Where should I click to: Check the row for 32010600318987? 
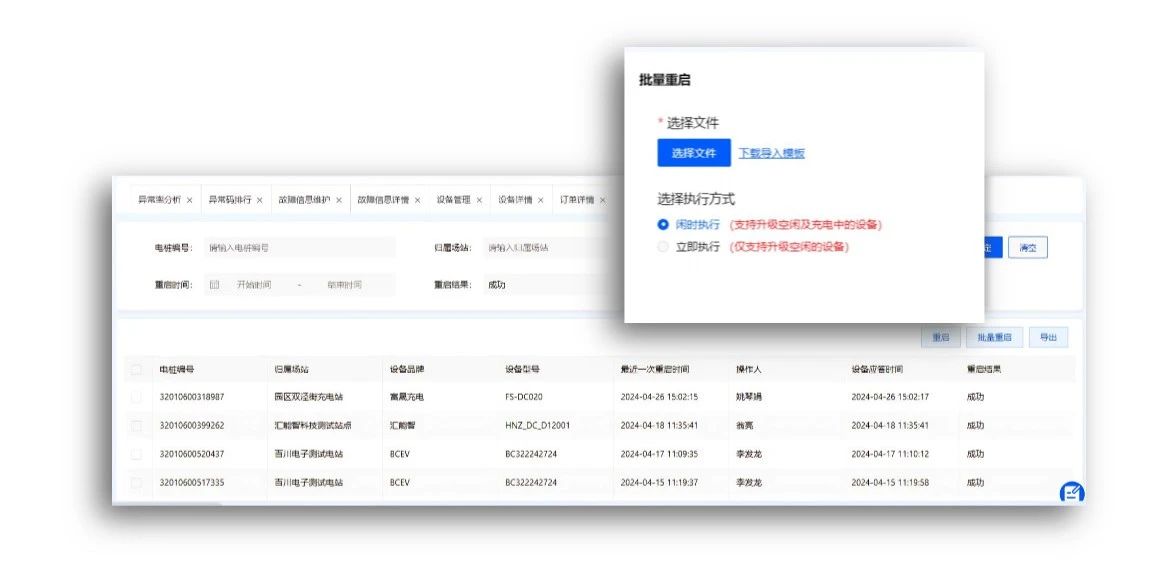(x=136, y=397)
